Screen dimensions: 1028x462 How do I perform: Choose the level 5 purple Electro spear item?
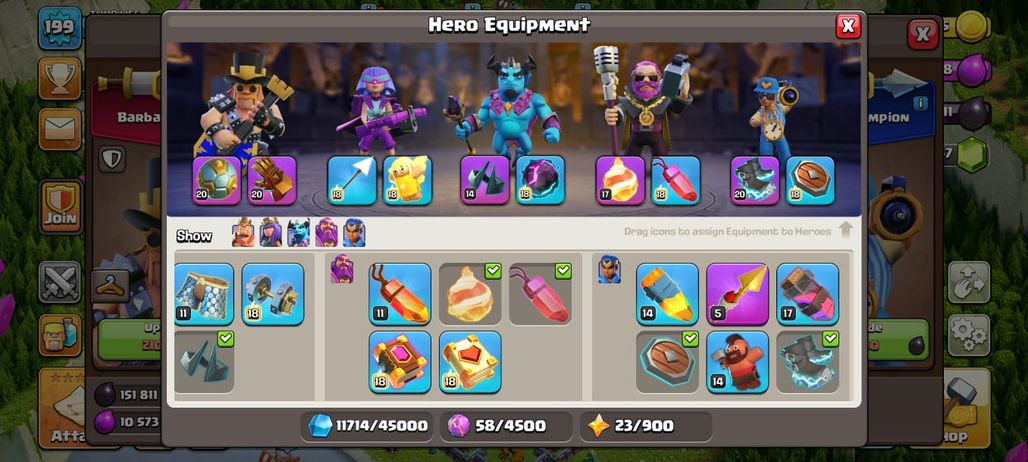click(737, 294)
